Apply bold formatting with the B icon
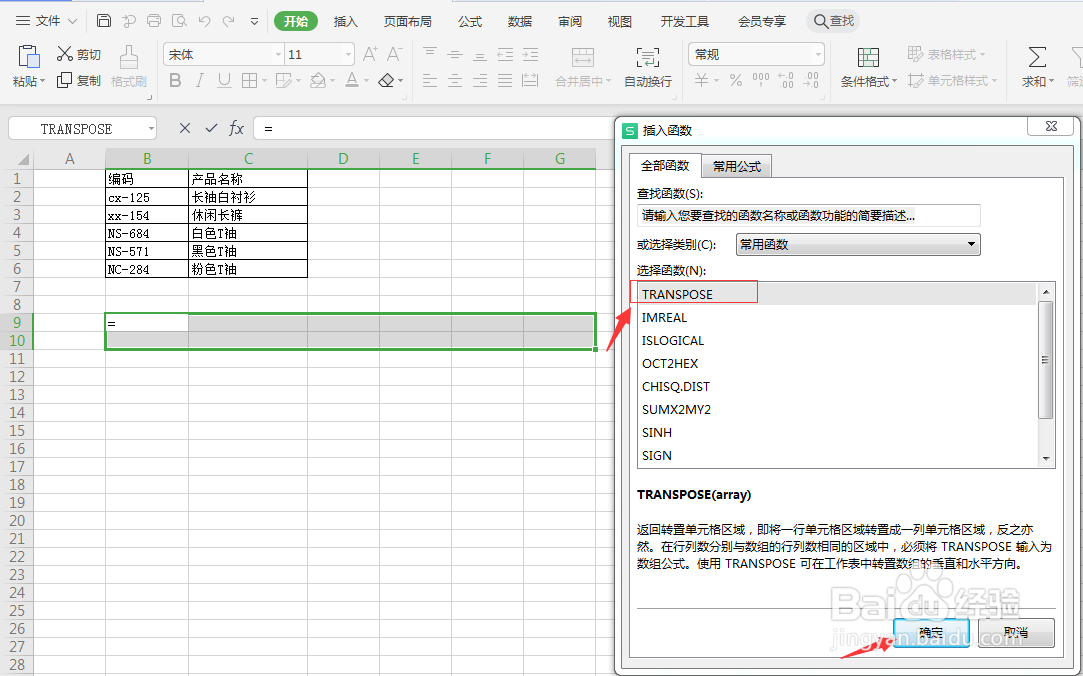The width and height of the screenshot is (1083, 676). 175,81
